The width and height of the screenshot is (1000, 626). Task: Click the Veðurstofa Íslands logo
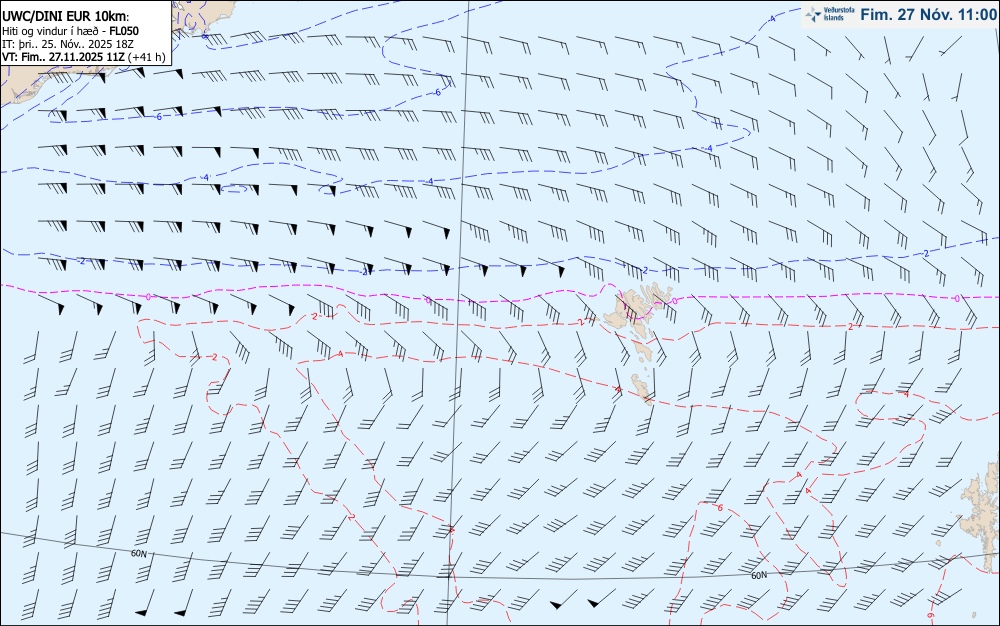coord(830,14)
